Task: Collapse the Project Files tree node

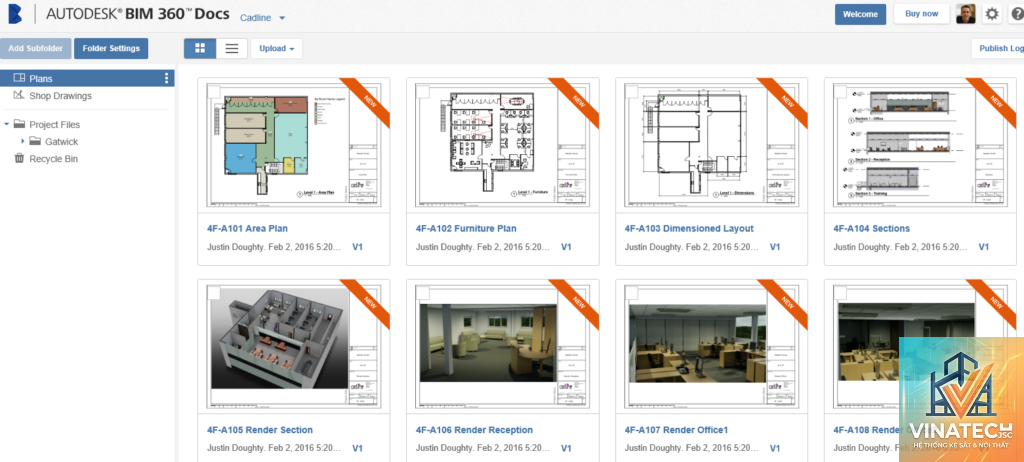Action: coord(7,124)
